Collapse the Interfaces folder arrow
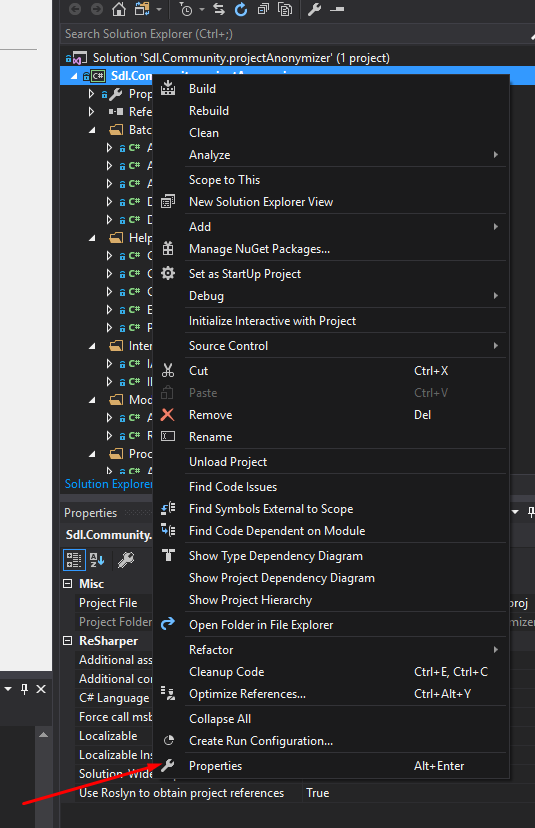This screenshot has width=535, height=828. pos(92,346)
